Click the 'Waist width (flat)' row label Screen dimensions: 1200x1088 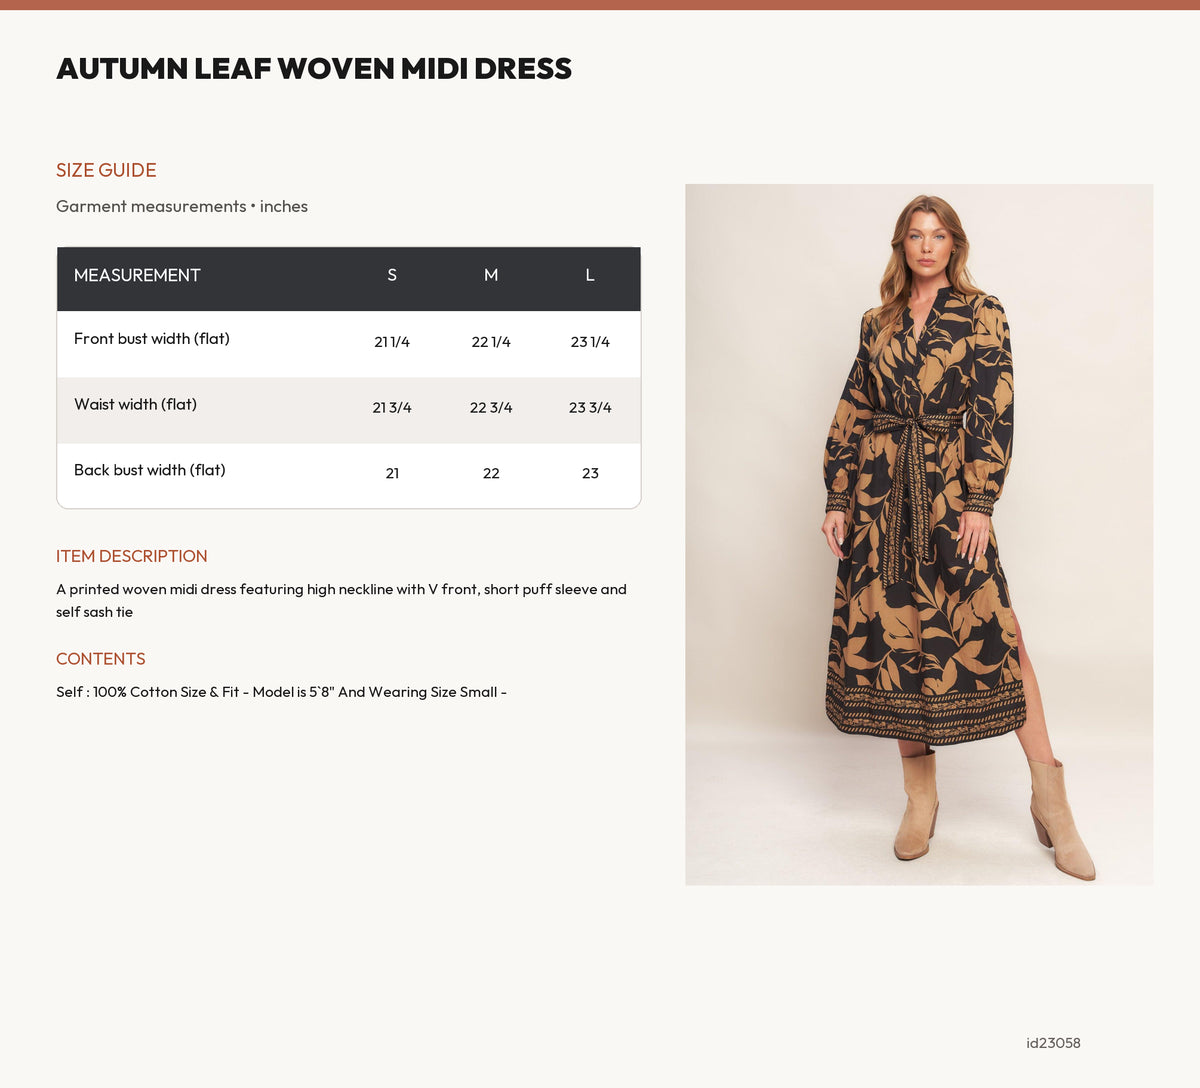(x=135, y=405)
